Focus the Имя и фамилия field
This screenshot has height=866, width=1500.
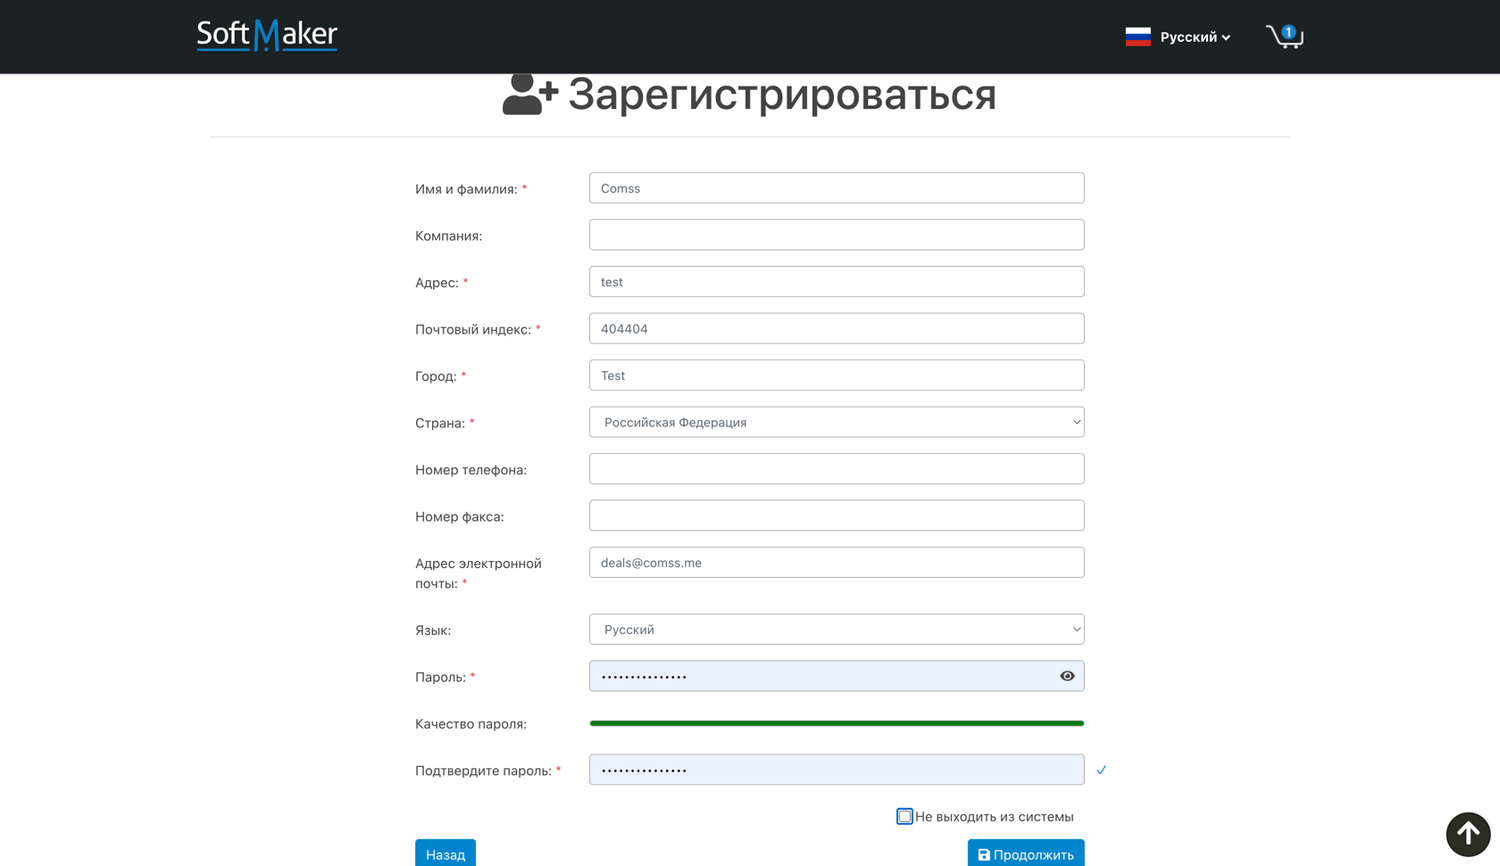tap(837, 188)
